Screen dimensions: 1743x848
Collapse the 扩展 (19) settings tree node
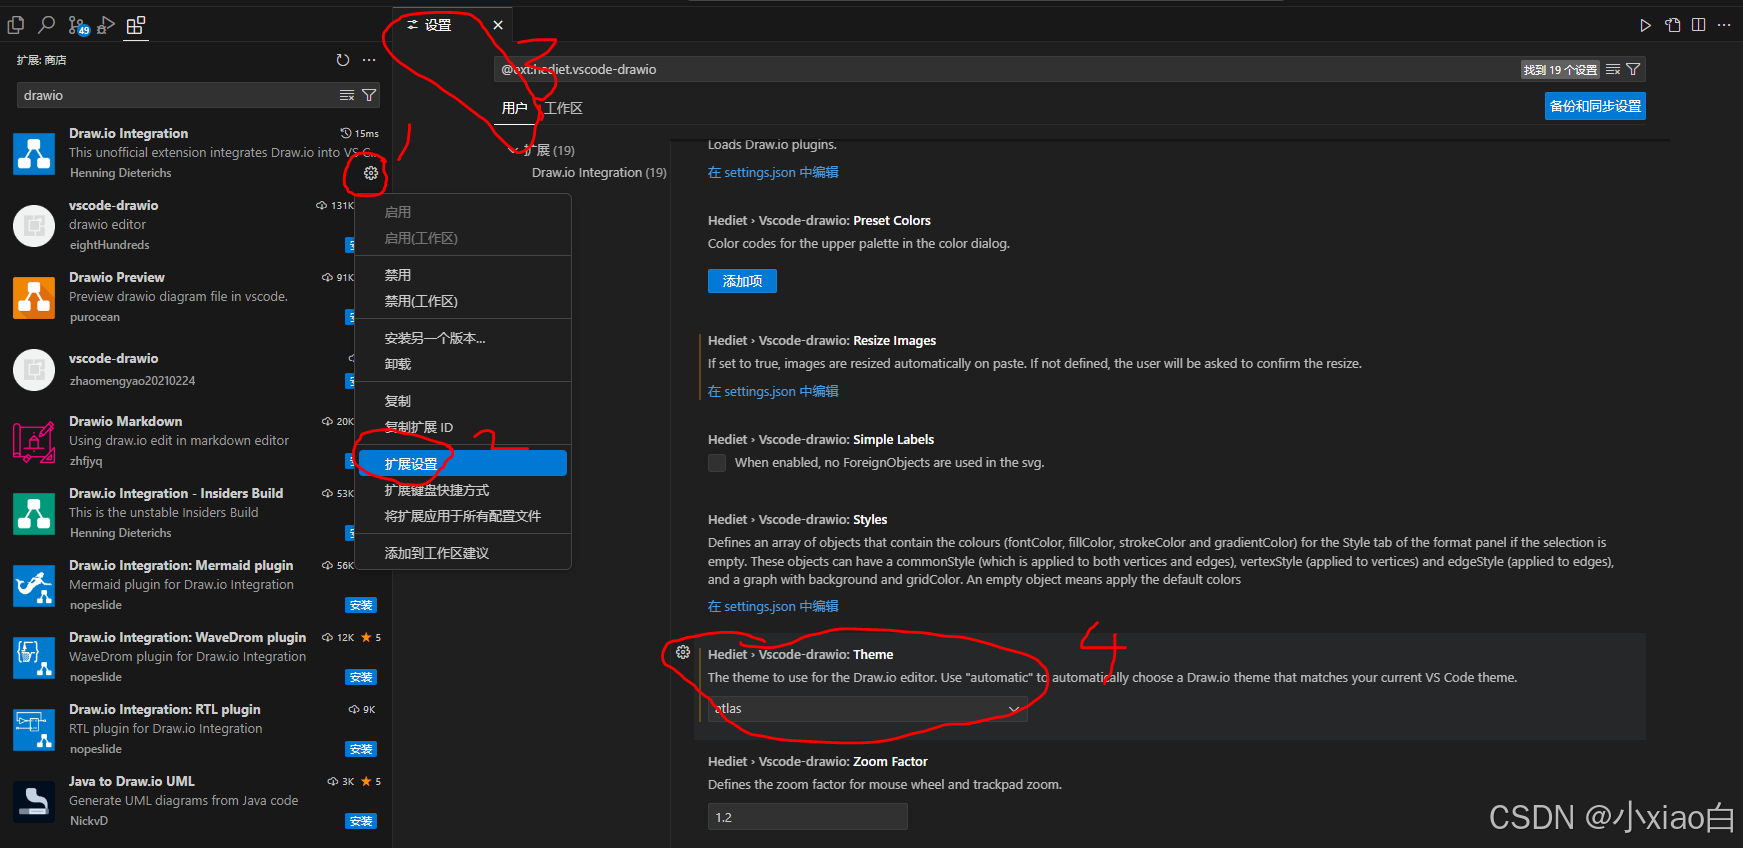[x=514, y=150]
